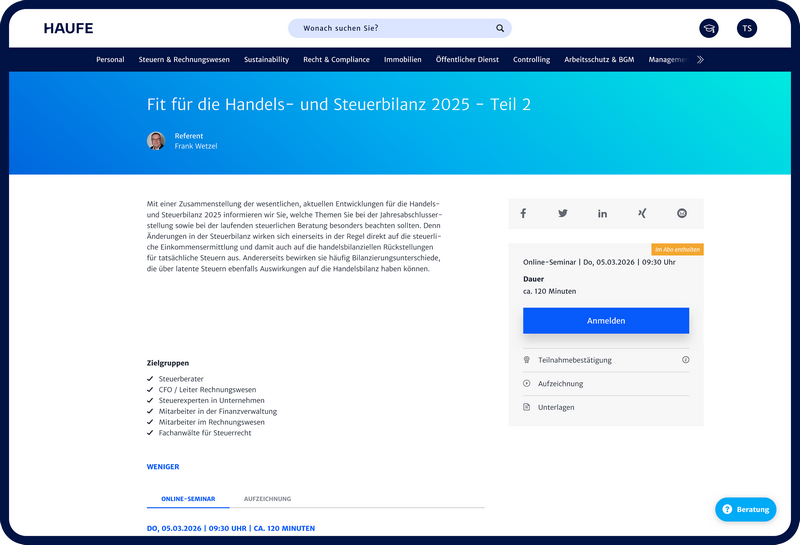Viewport: 800px width, 545px height.
Task: Click 'Fachanwälte für Steuerrecht' list item
Action: pos(205,433)
